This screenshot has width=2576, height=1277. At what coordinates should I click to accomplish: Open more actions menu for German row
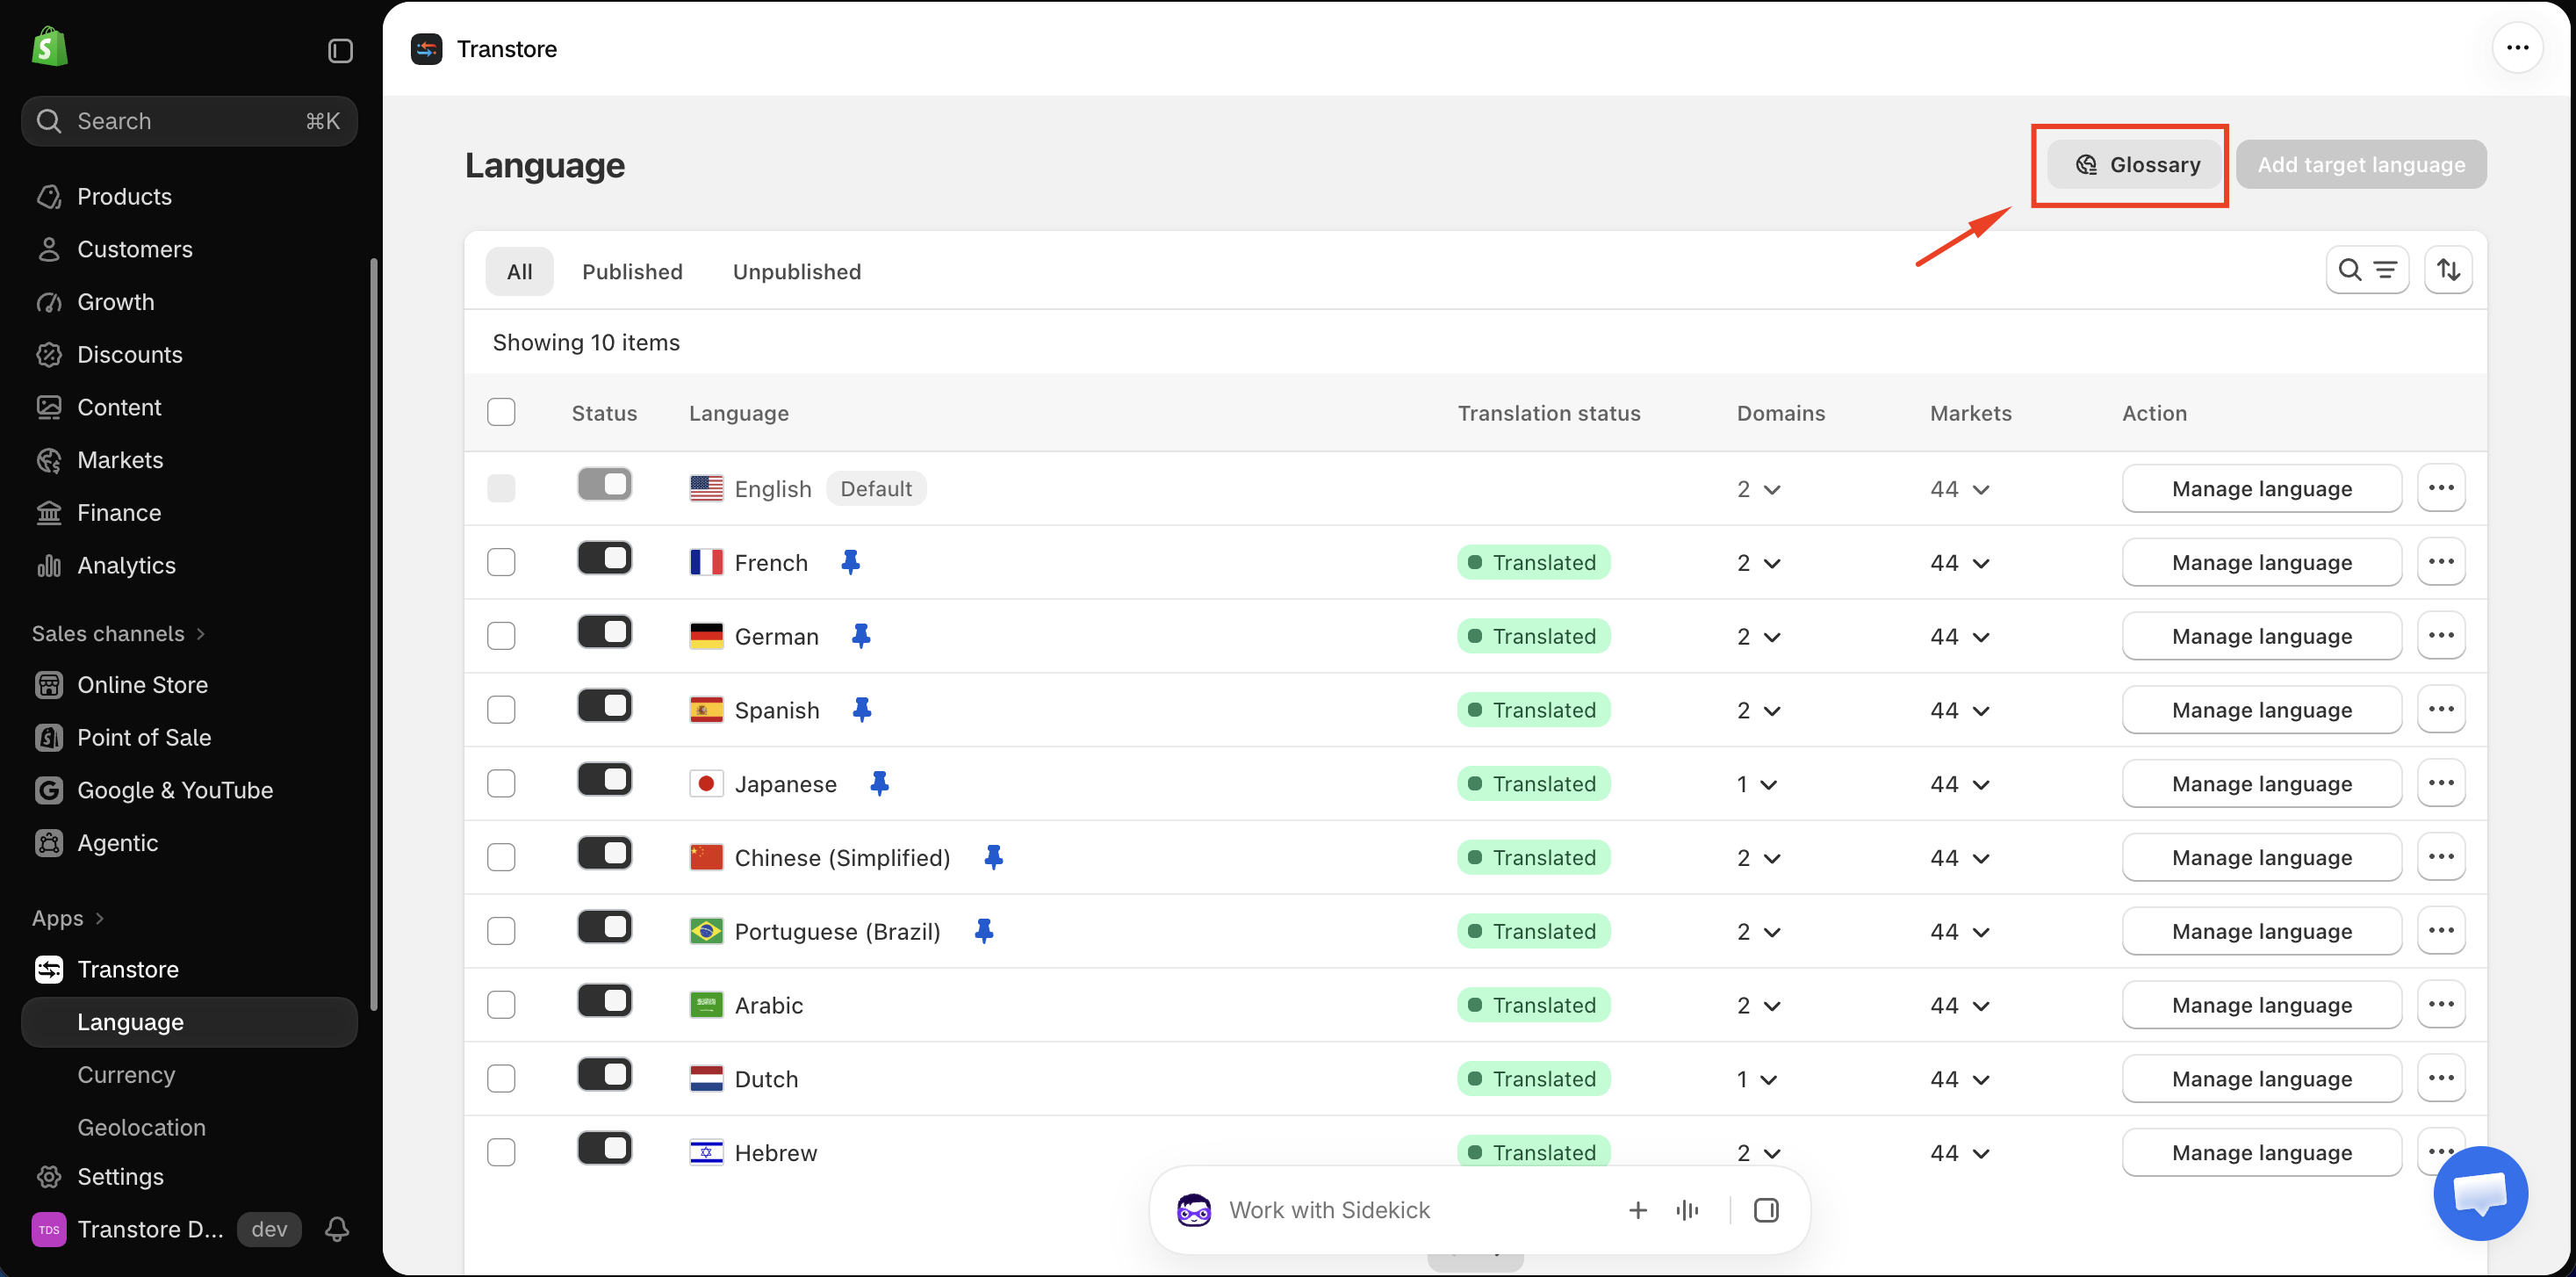[2441, 636]
